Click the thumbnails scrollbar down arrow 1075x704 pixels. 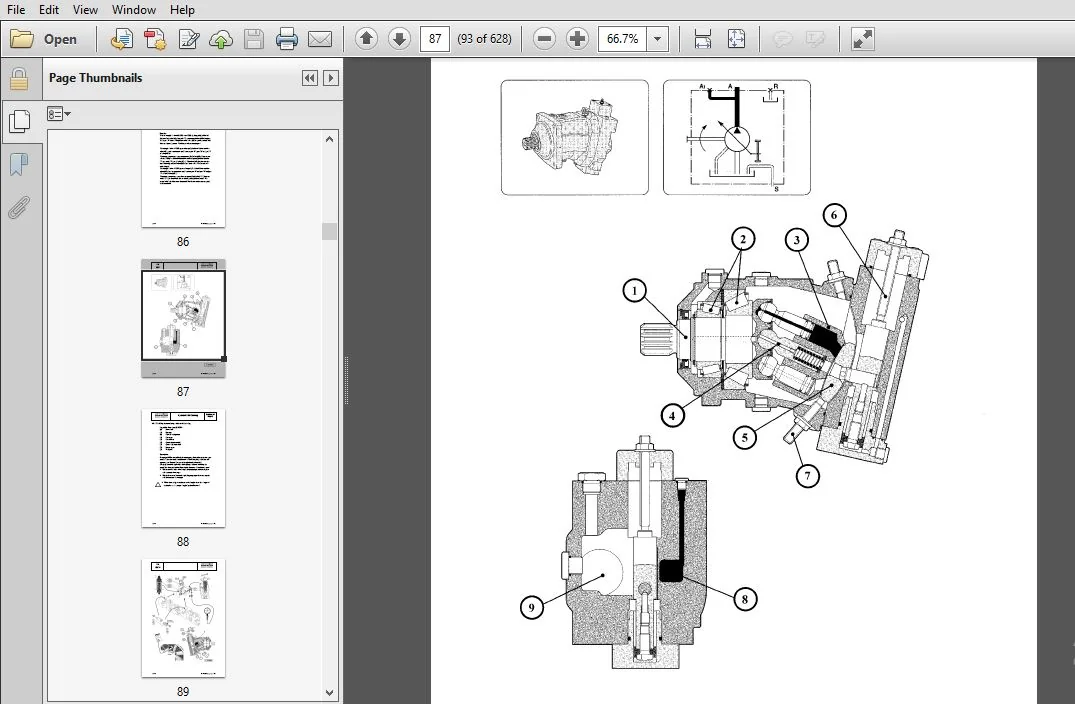[x=330, y=693]
